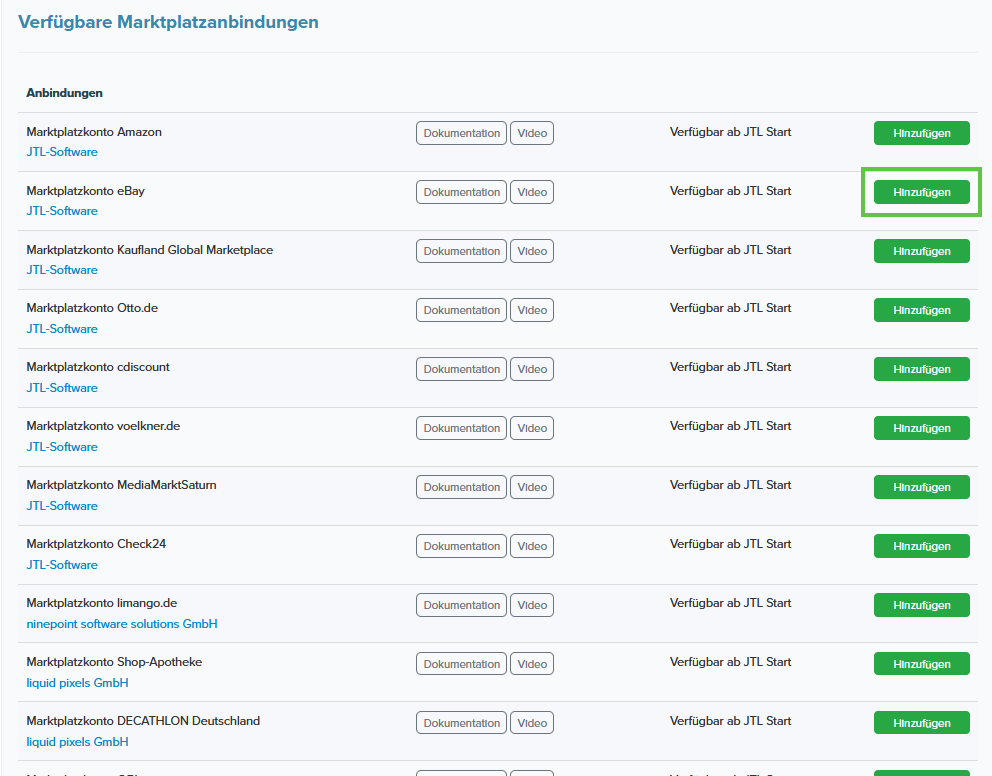This screenshot has height=776, width=992.
Task: Watch the Video for Marktplatzkonto Amazon
Action: [x=532, y=133]
